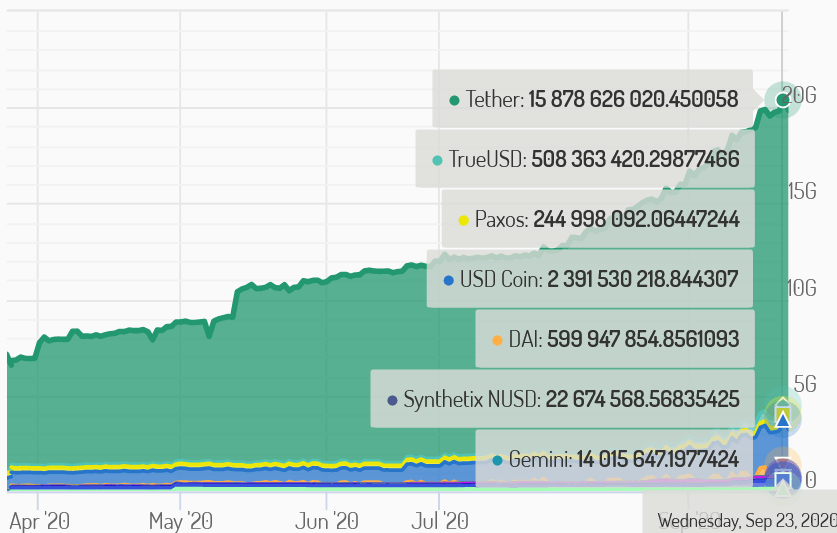Click the blue triangle USD Coin marker
This screenshot has height=533, width=837.
tap(783, 421)
